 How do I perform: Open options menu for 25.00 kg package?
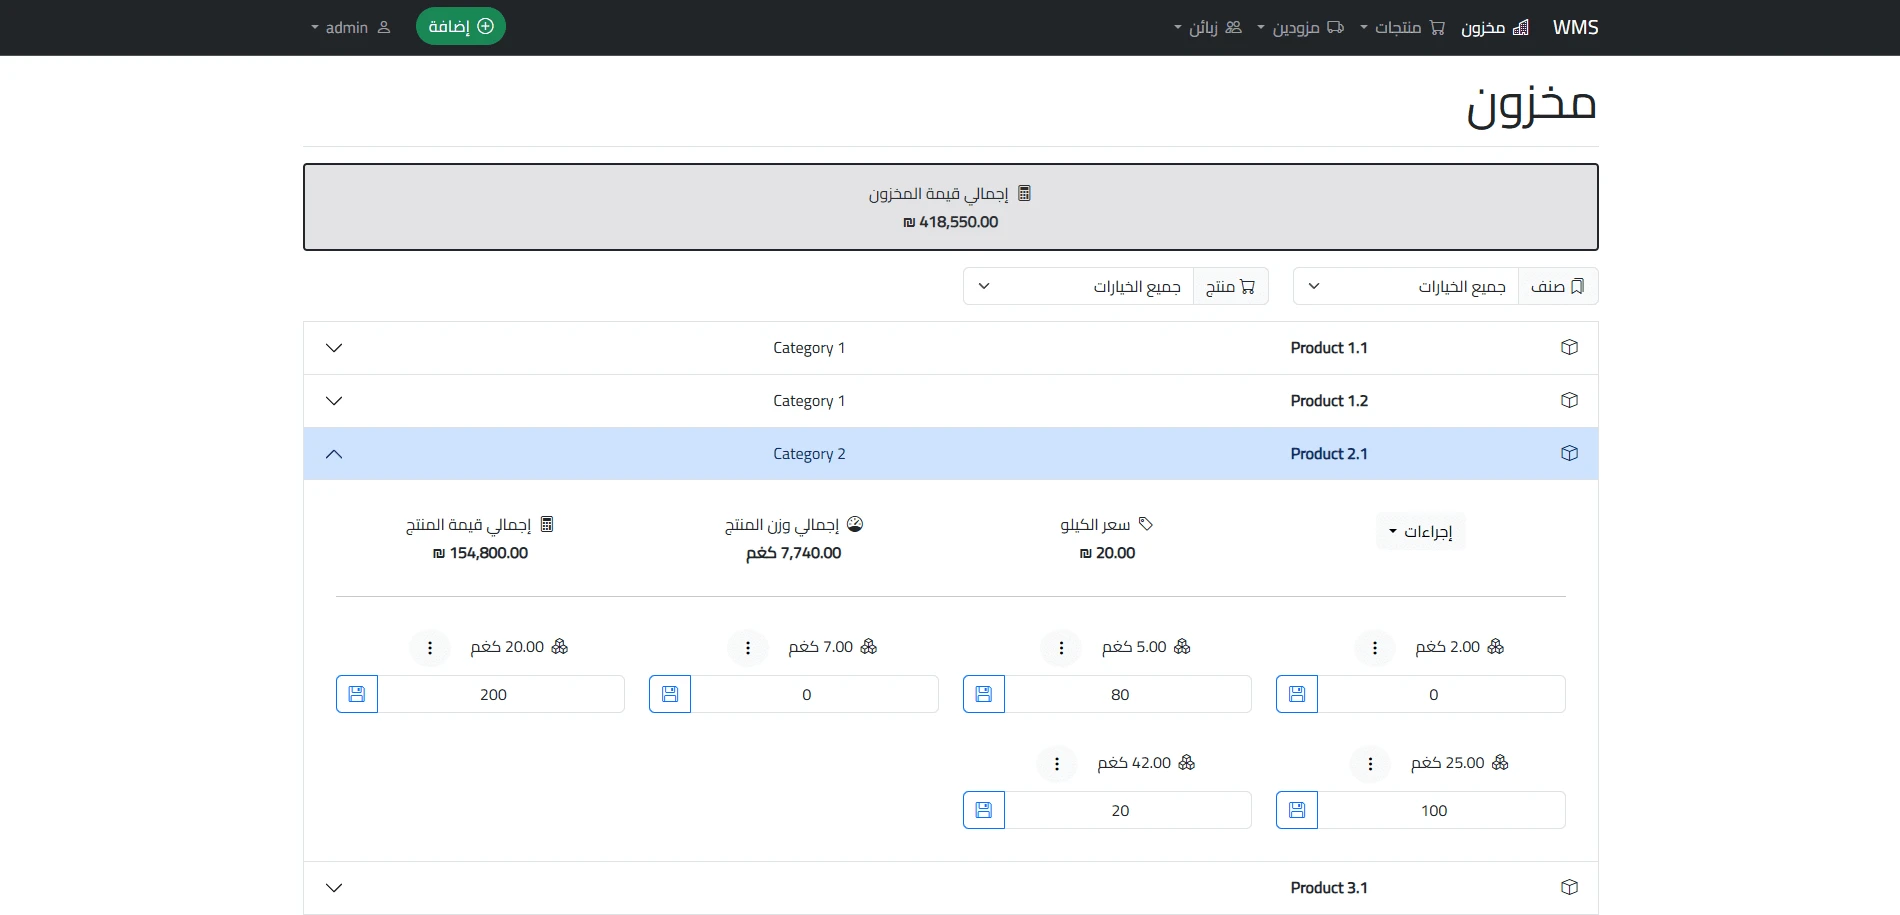point(1370,764)
